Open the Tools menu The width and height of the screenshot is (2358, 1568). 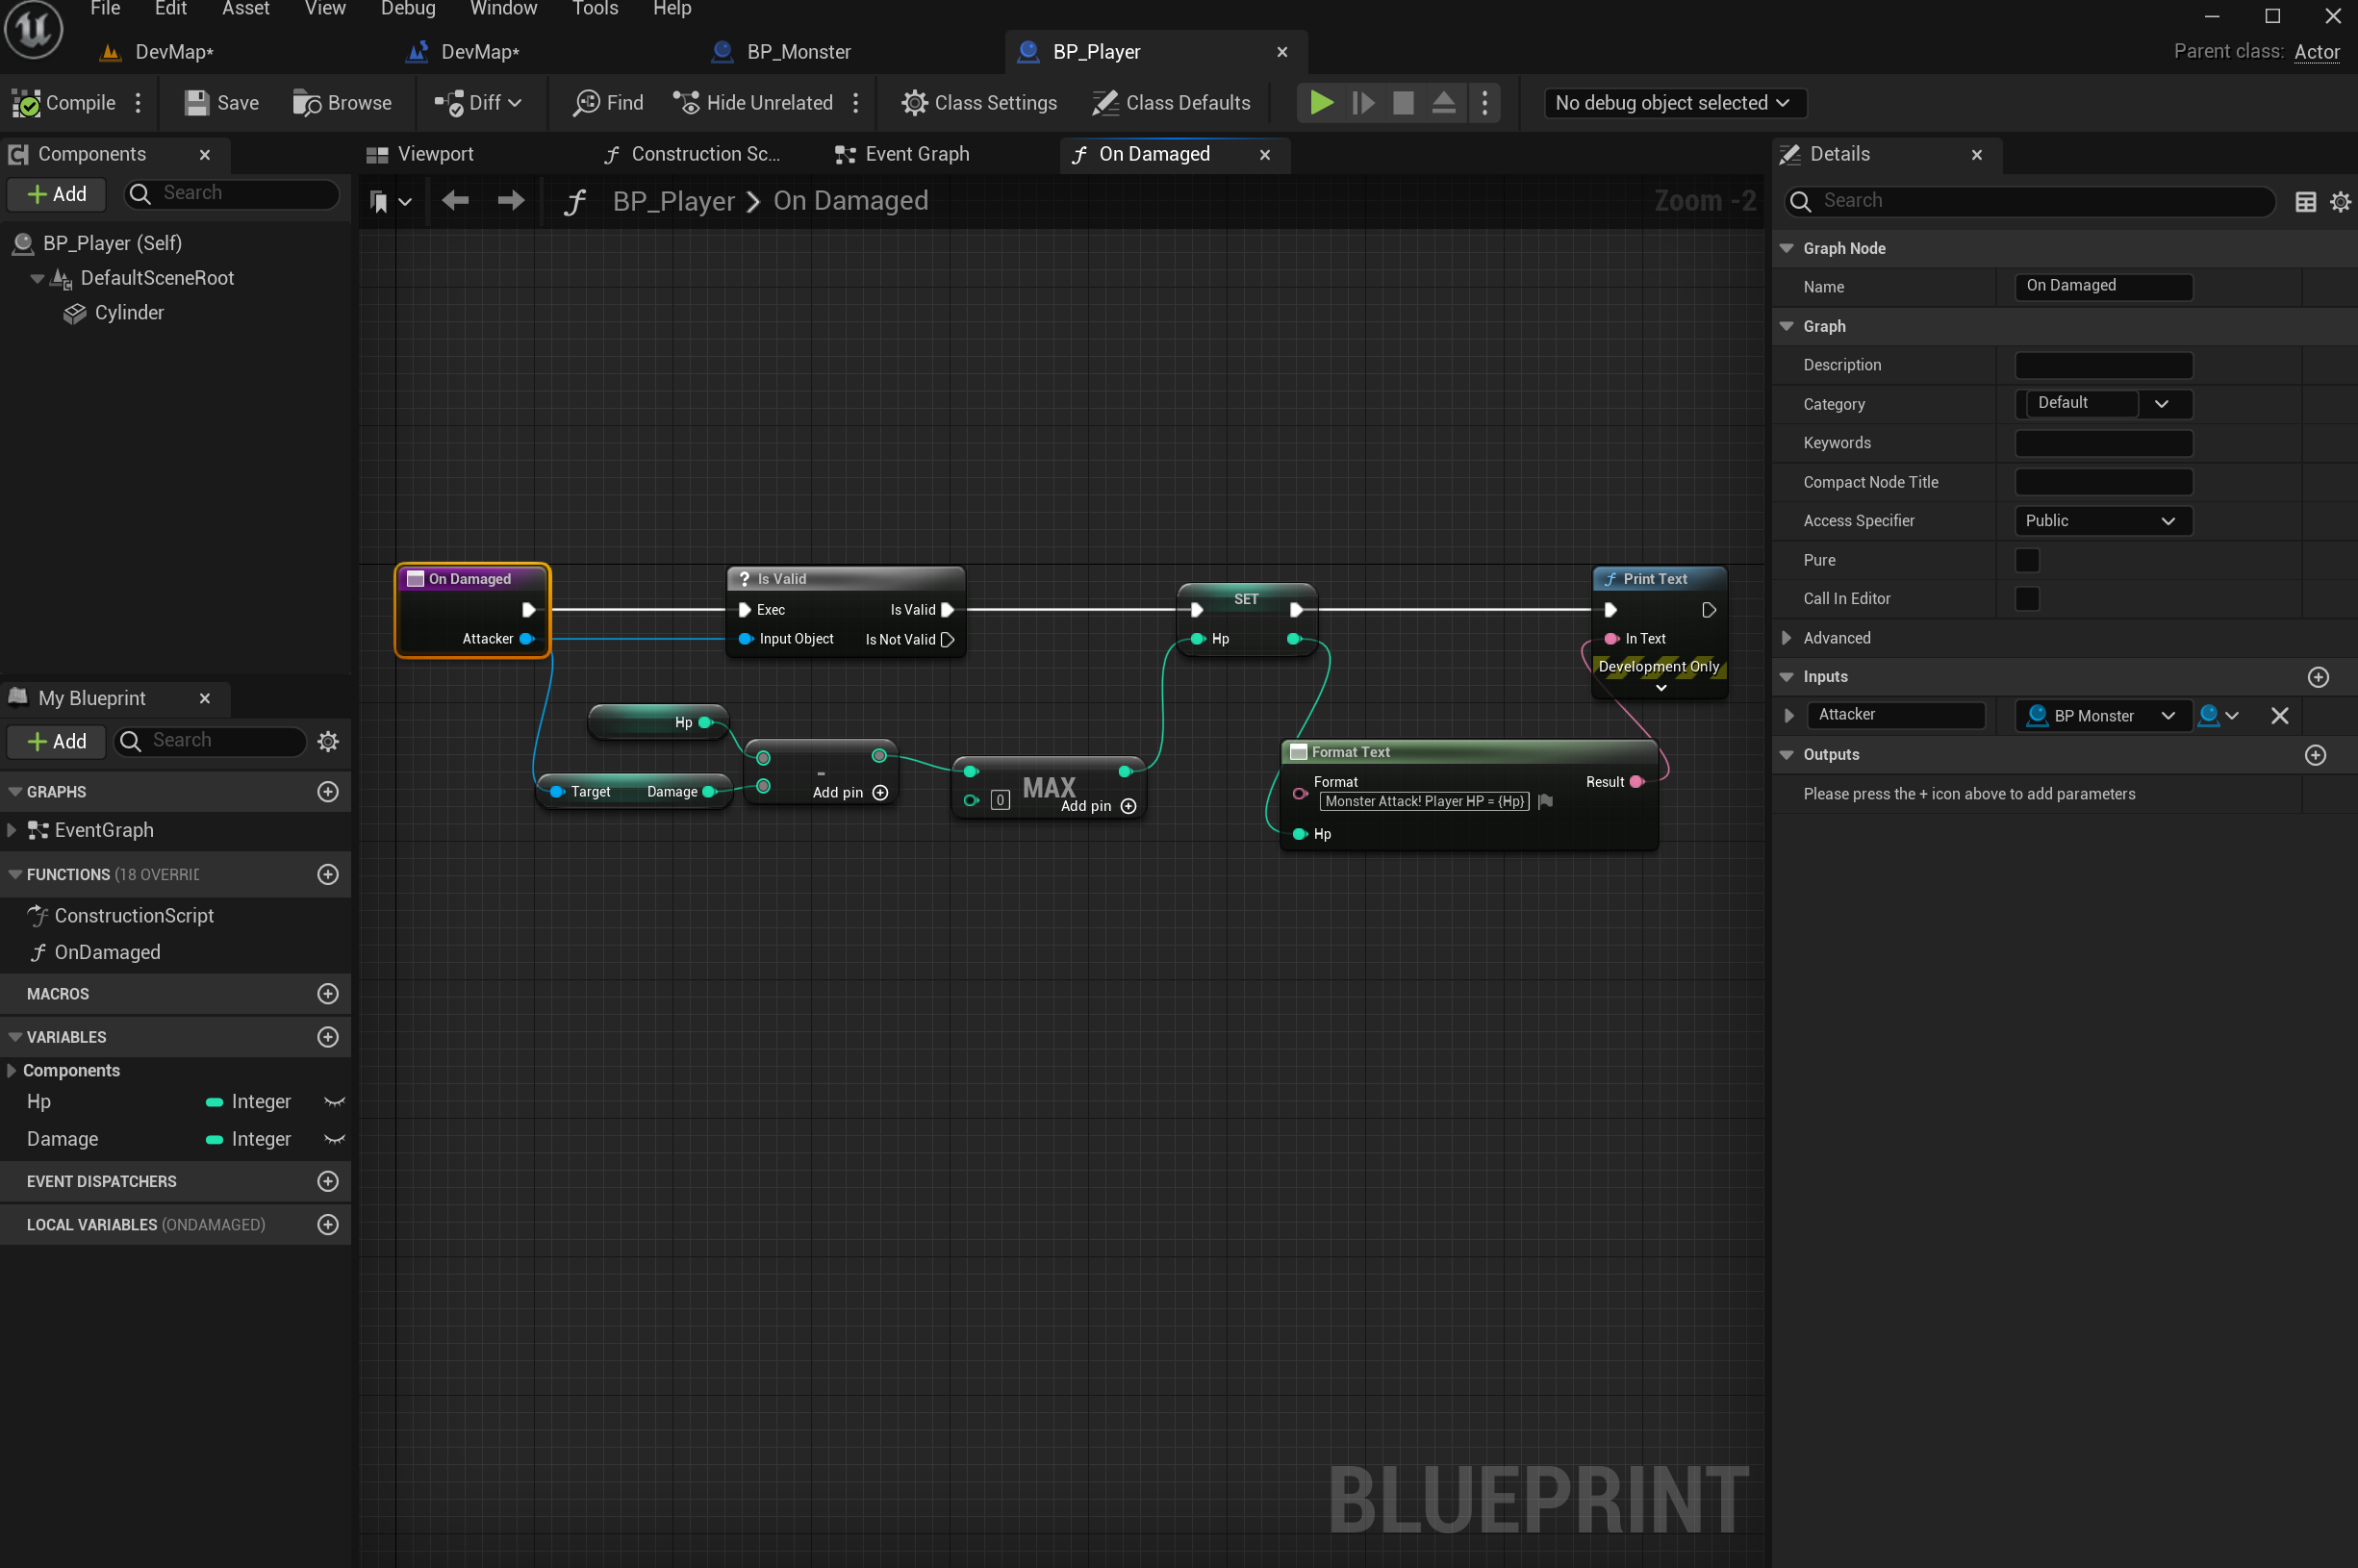point(595,9)
